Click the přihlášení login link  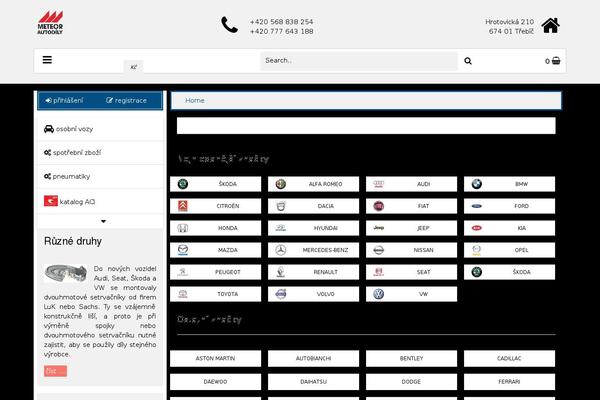pyautogui.click(x=64, y=100)
